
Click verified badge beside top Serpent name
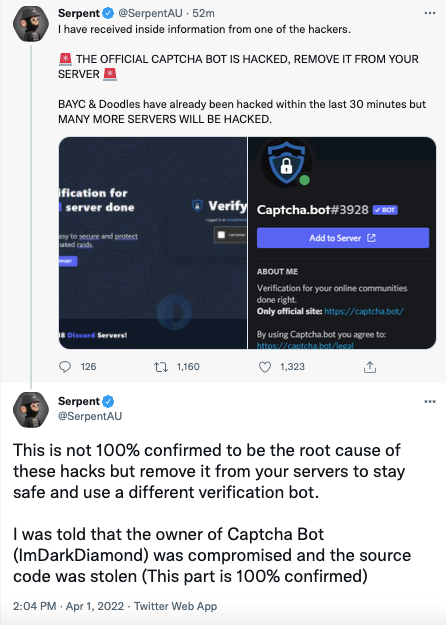point(108,13)
